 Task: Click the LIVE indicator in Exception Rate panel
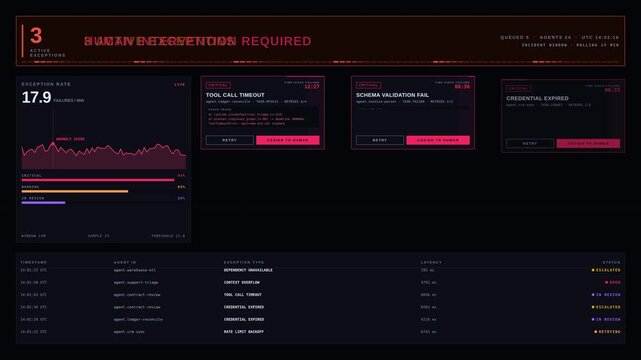[180, 85]
